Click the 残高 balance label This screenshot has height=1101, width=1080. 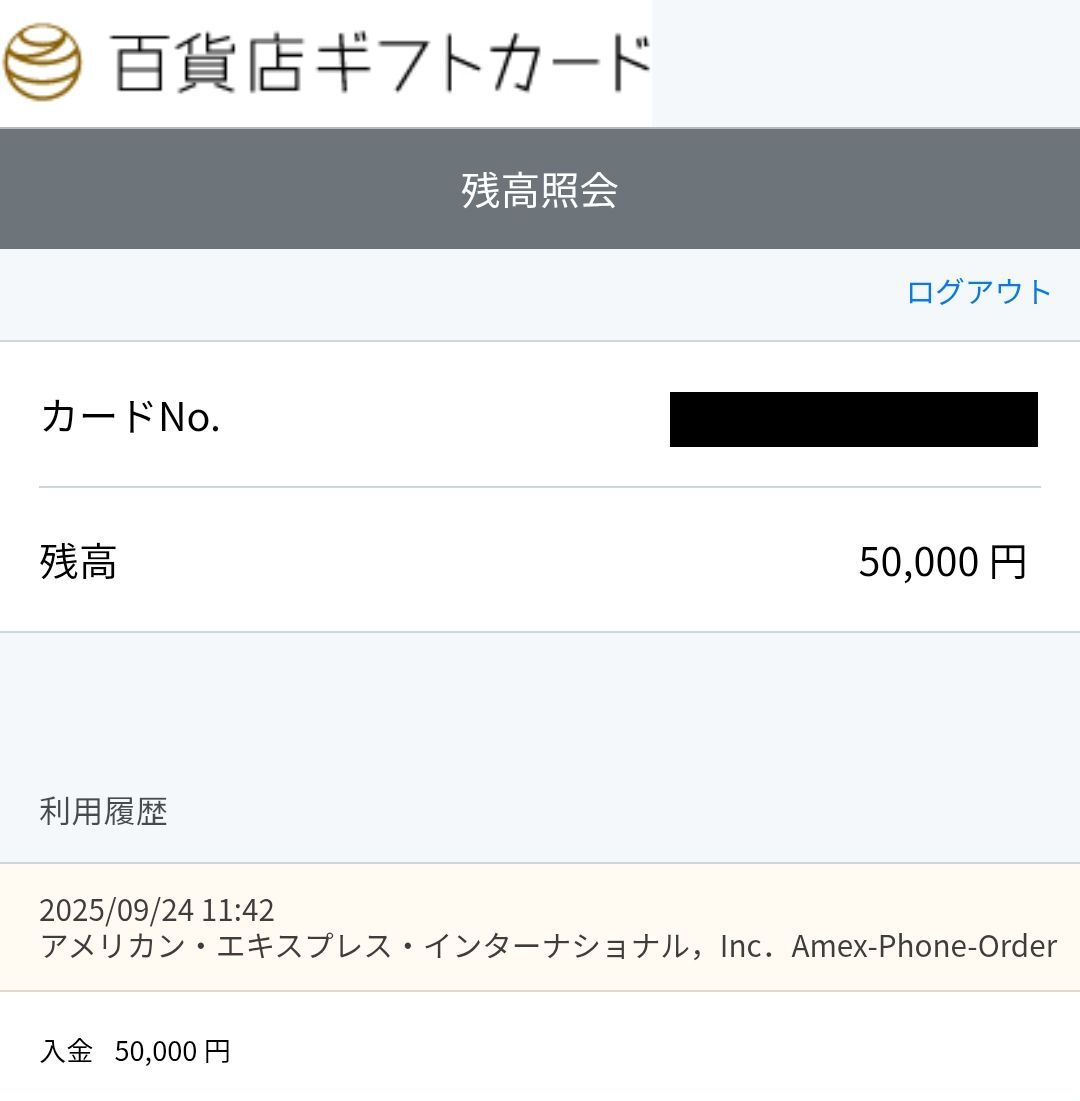78,562
